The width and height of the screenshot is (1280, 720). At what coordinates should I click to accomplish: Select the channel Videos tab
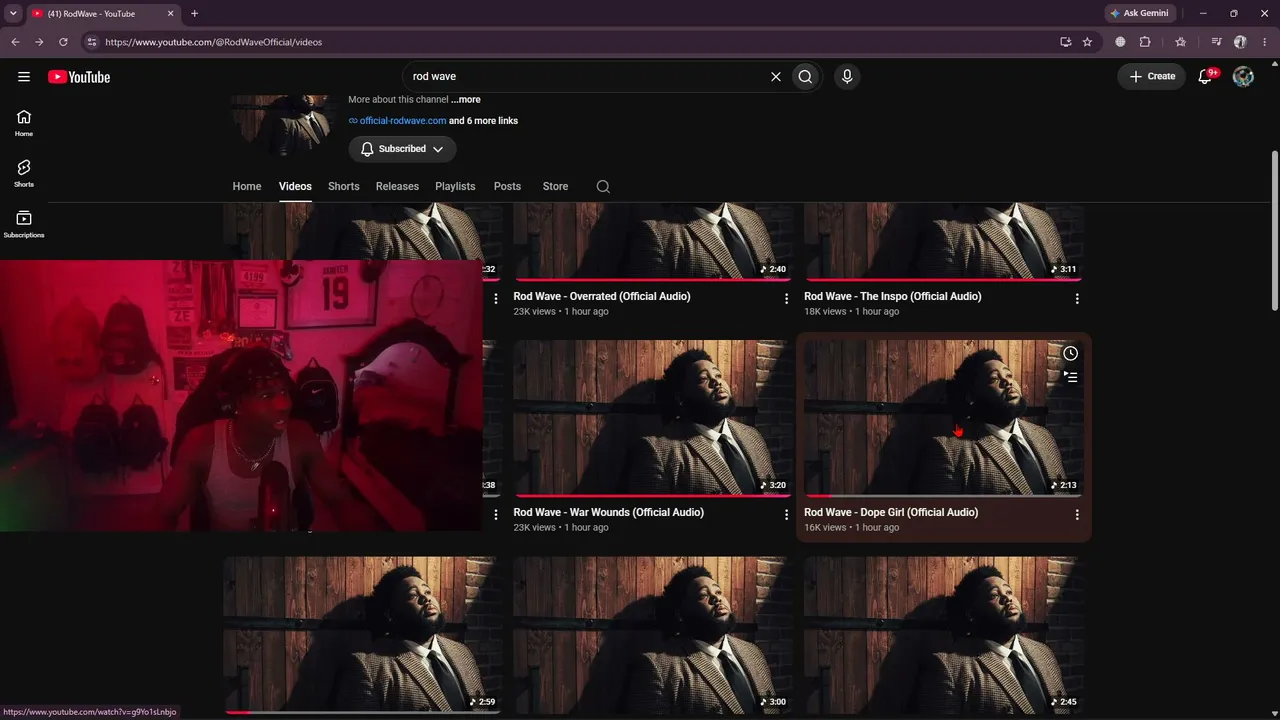(x=295, y=187)
